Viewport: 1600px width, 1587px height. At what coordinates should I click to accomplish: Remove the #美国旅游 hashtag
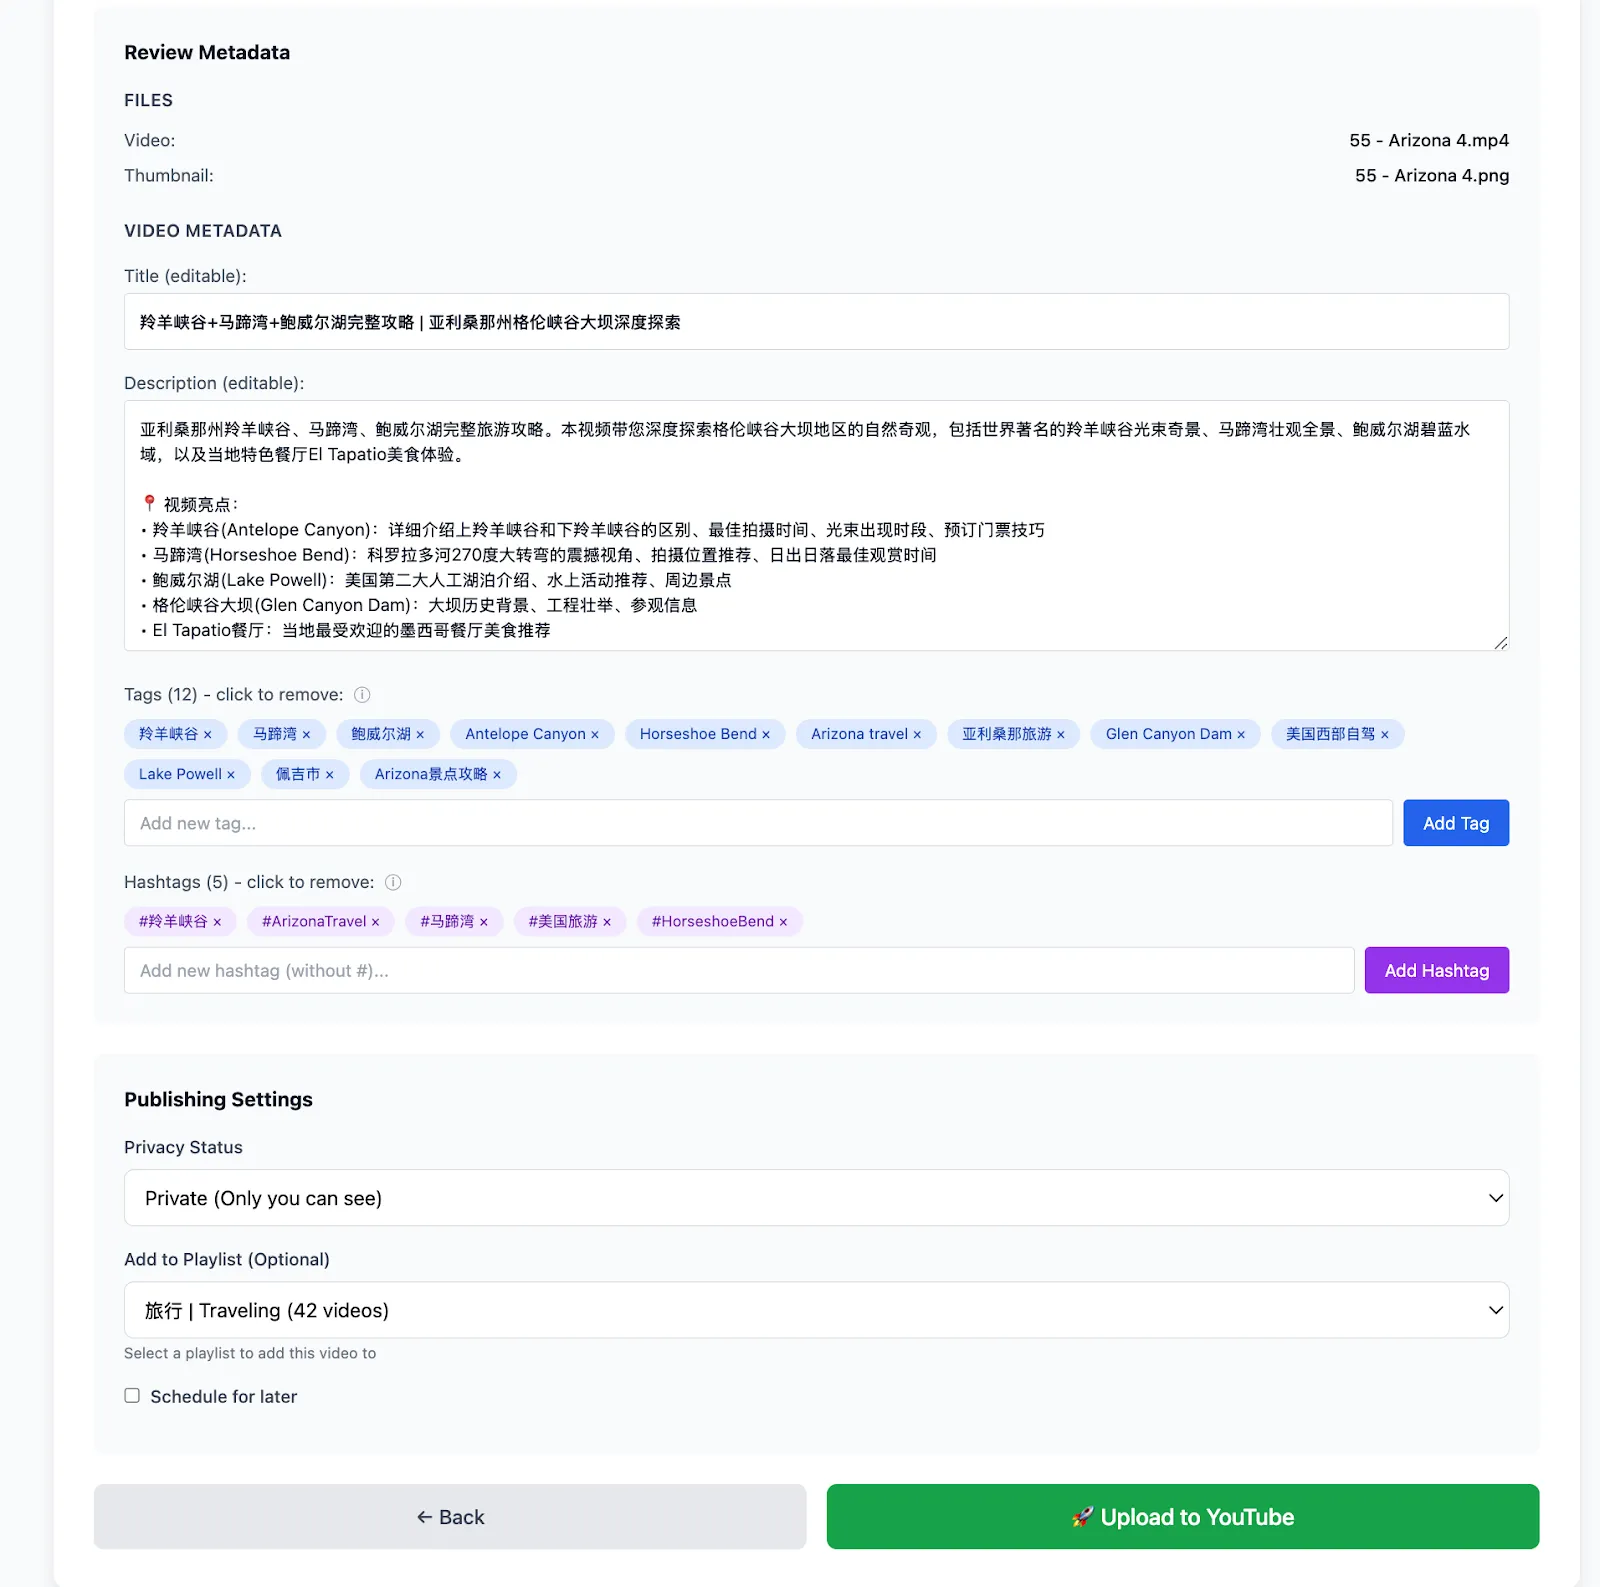570,921
